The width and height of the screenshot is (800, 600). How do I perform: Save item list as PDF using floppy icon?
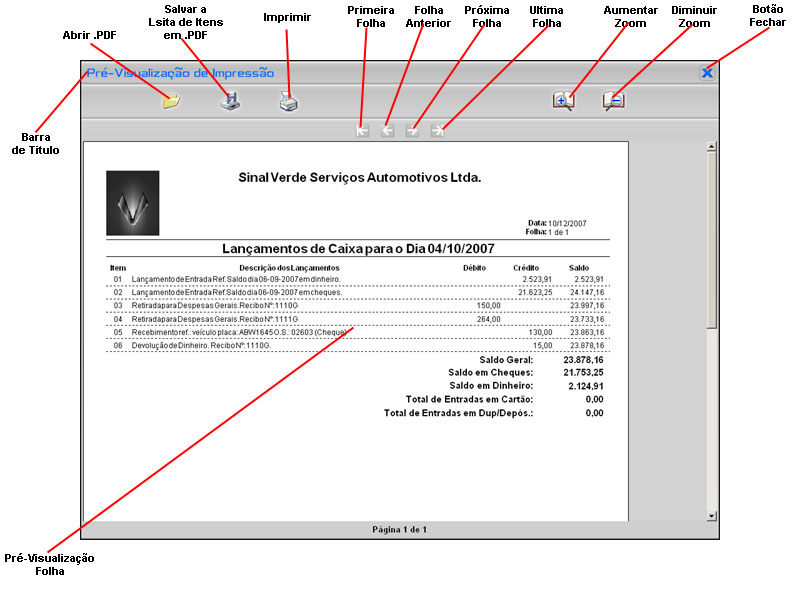(230, 101)
